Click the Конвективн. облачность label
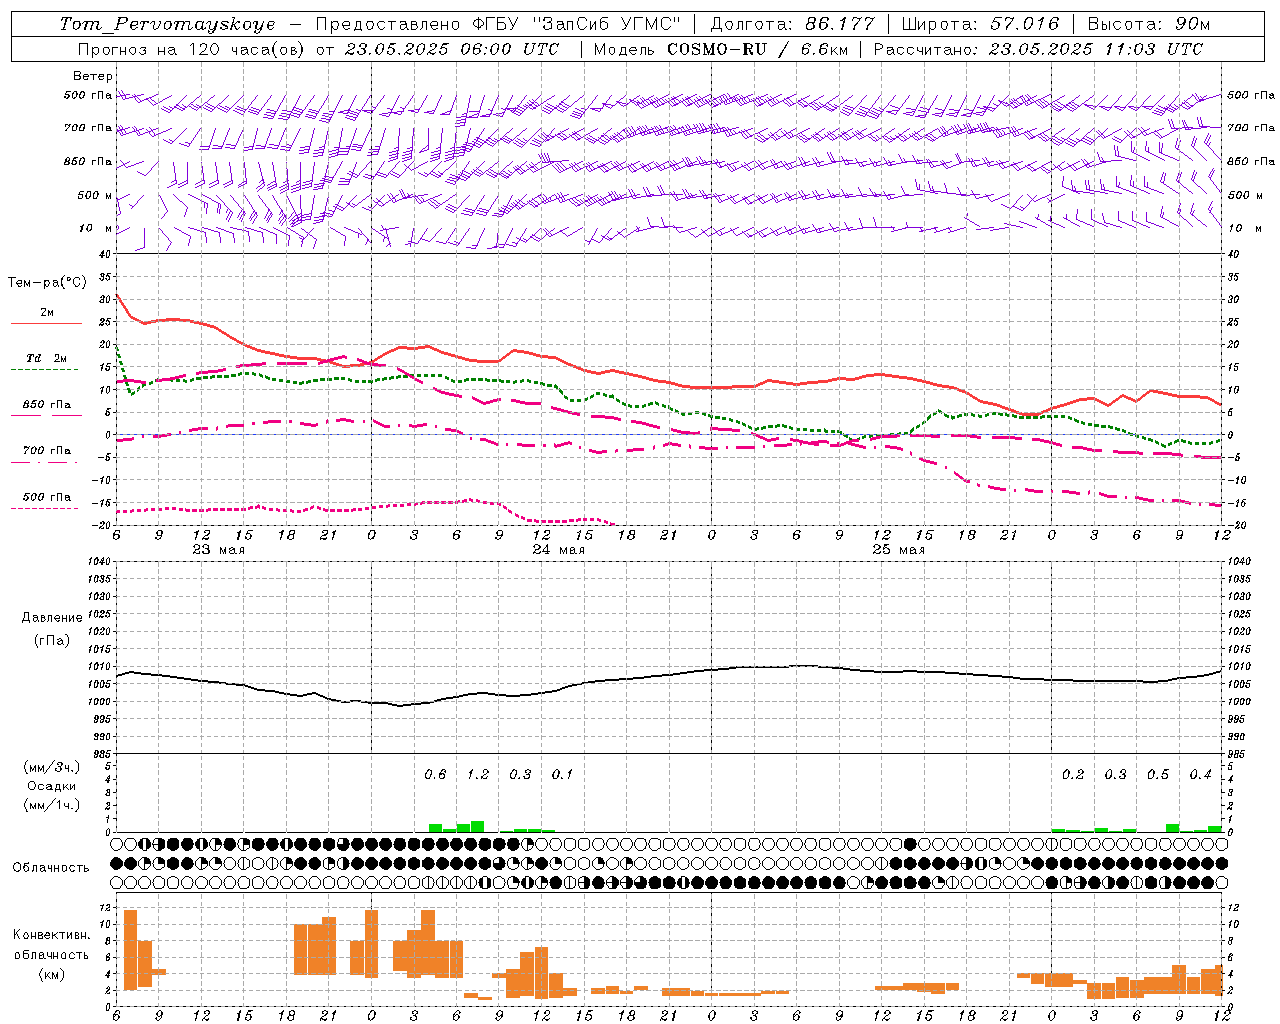The width and height of the screenshot is (1280, 1024). point(51,945)
